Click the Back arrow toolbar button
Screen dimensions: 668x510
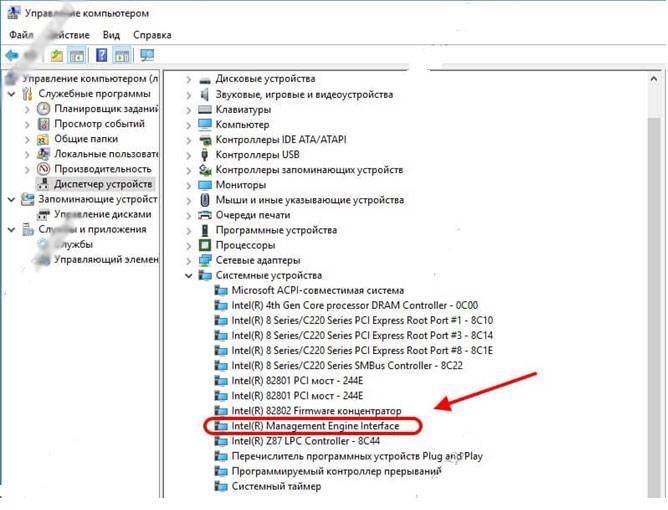click(x=12, y=55)
